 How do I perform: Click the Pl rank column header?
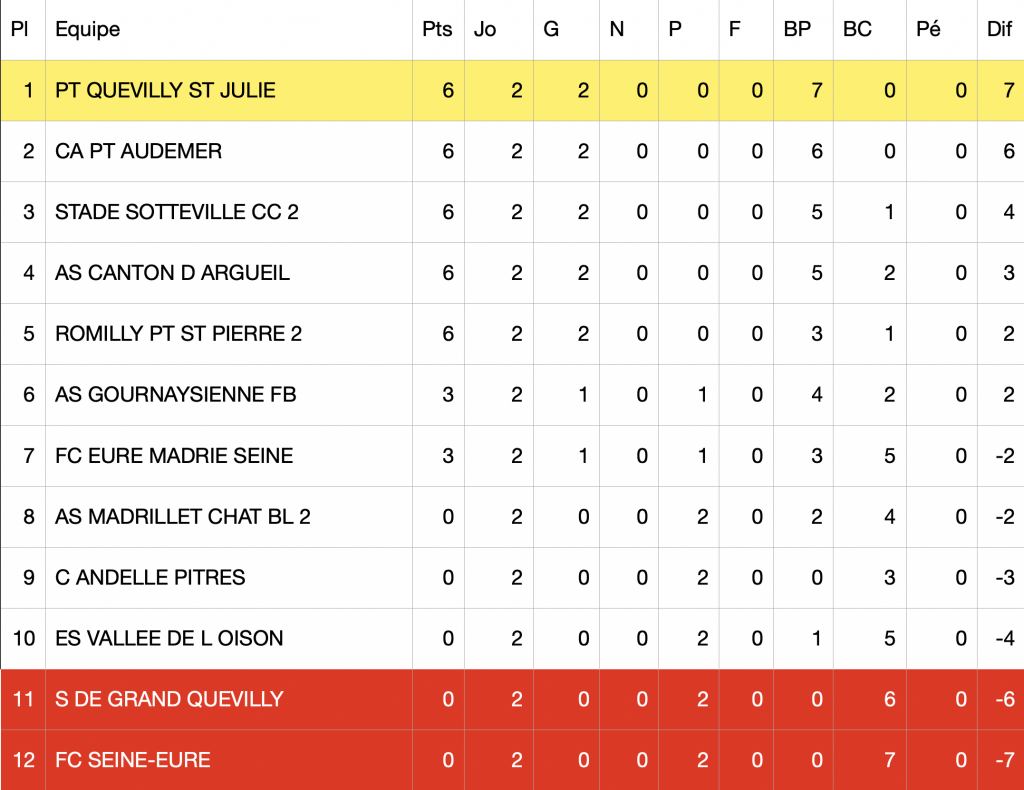20,29
